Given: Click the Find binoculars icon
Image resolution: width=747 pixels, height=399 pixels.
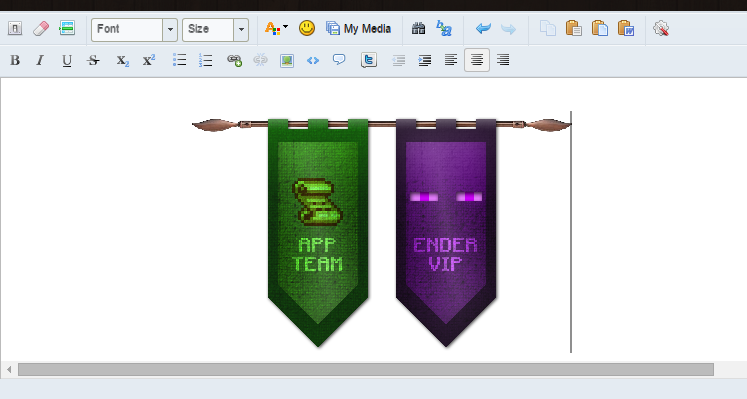Looking at the screenshot, I should (418, 29).
